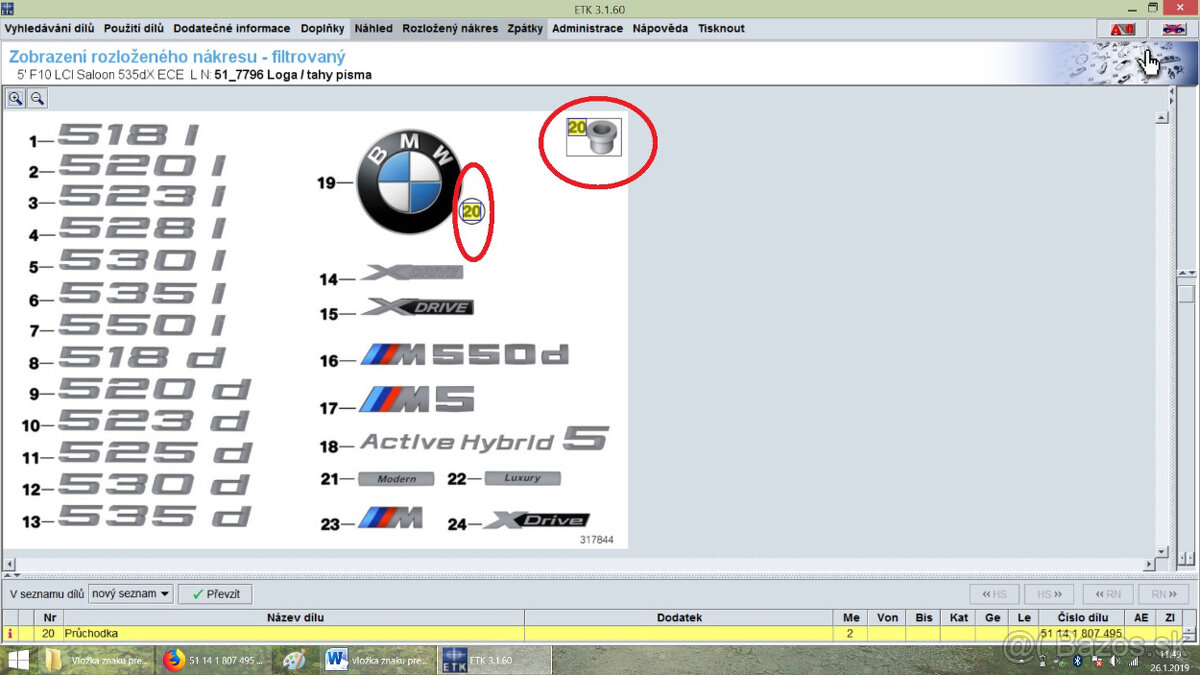Viewport: 1200px width, 675px height.
Task: Open the Doplňky menu
Action: pyautogui.click(x=322, y=28)
